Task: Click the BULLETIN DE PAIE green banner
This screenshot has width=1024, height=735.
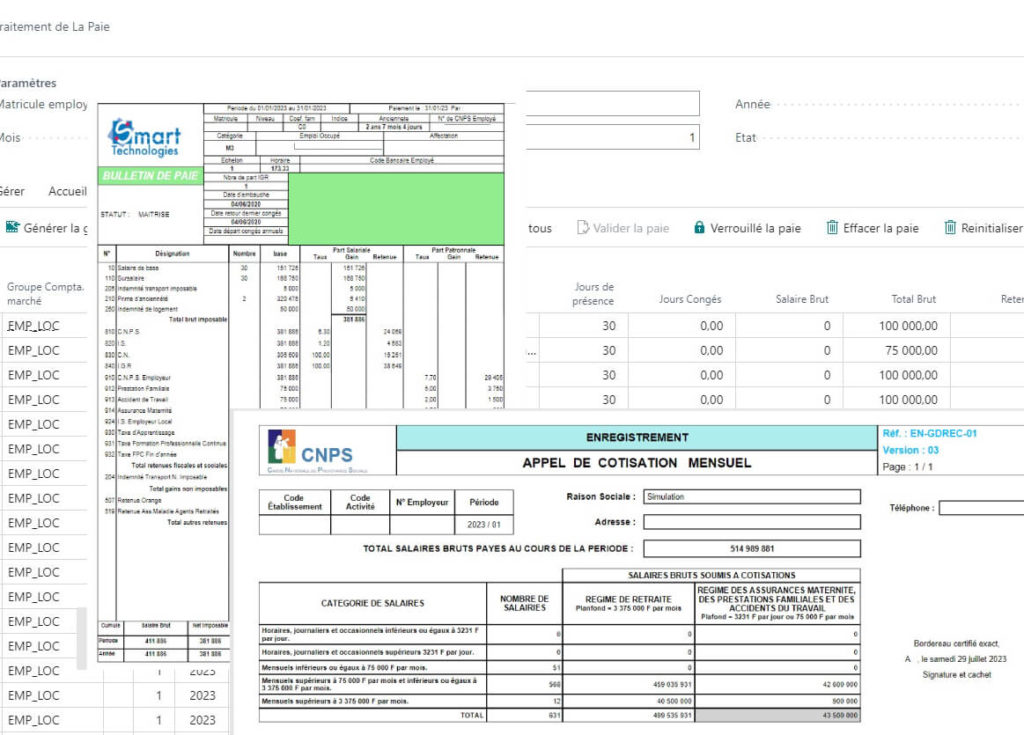Action: coord(150,175)
